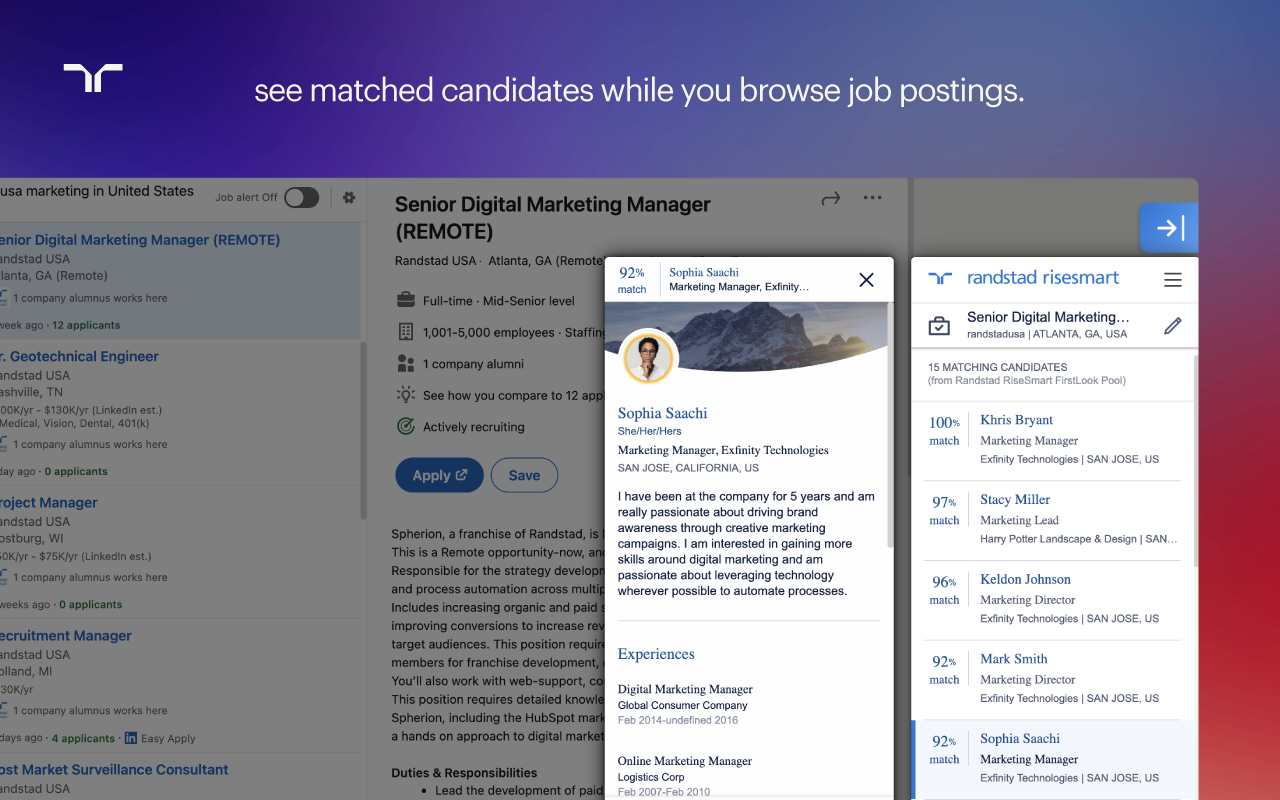Screen dimensions: 1280x800
Task: Save the Senior Digital Marketing Manager job
Action: (524, 475)
